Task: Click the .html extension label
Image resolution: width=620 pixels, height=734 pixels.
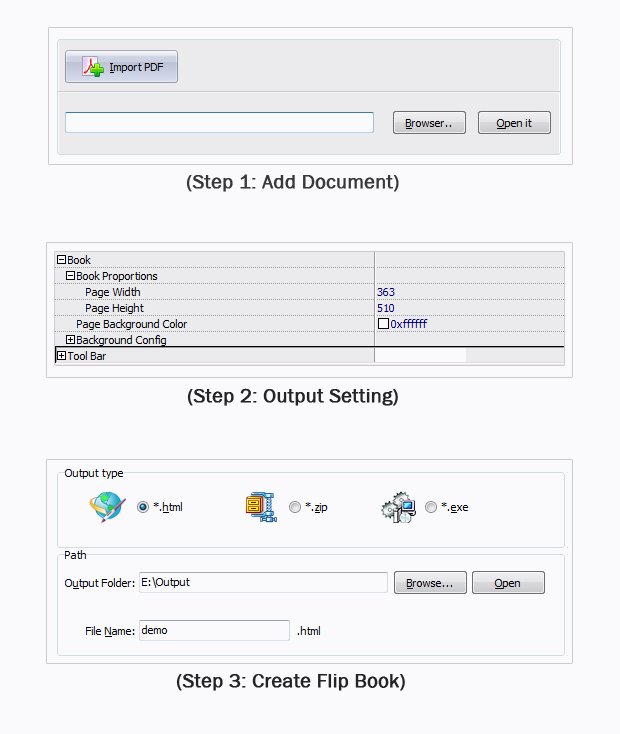Action: point(309,631)
